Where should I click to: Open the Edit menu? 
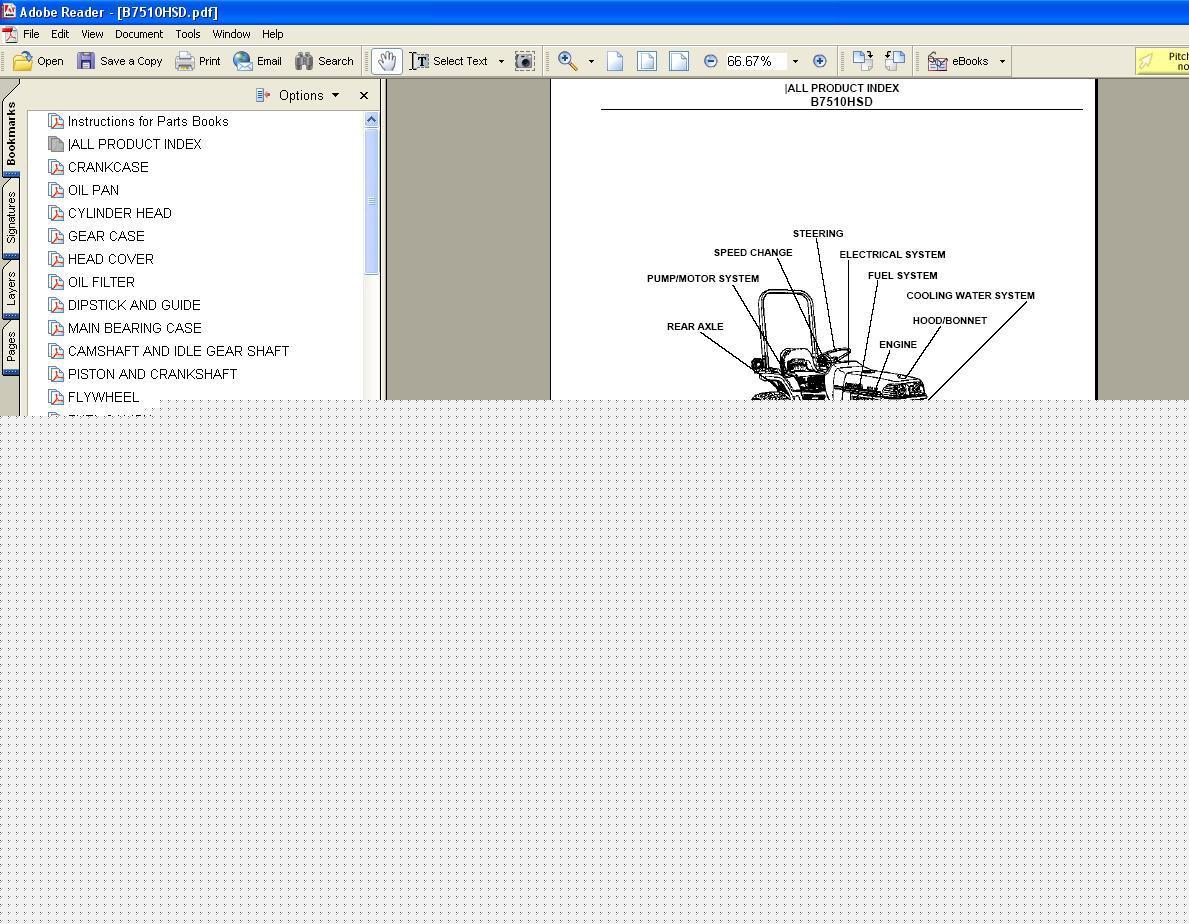pos(60,34)
